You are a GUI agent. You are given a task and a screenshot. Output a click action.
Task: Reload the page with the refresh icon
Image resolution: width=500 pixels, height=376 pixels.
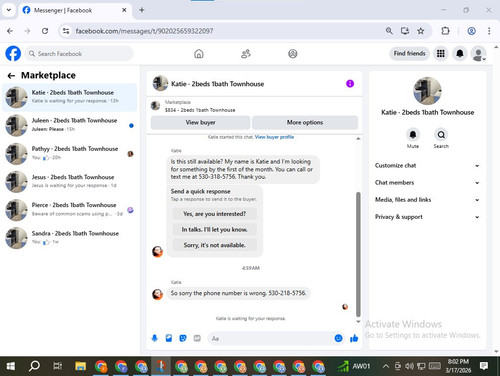45,31
